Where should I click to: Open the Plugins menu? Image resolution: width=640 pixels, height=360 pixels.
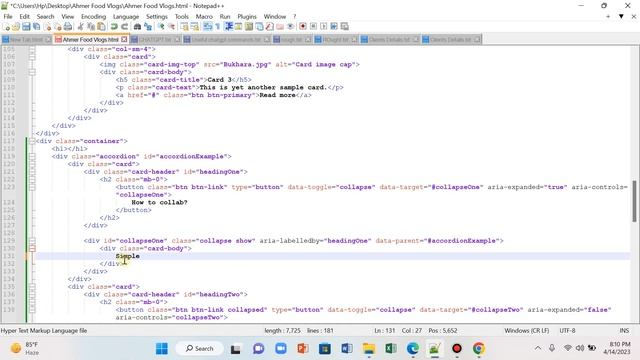(x=247, y=16)
